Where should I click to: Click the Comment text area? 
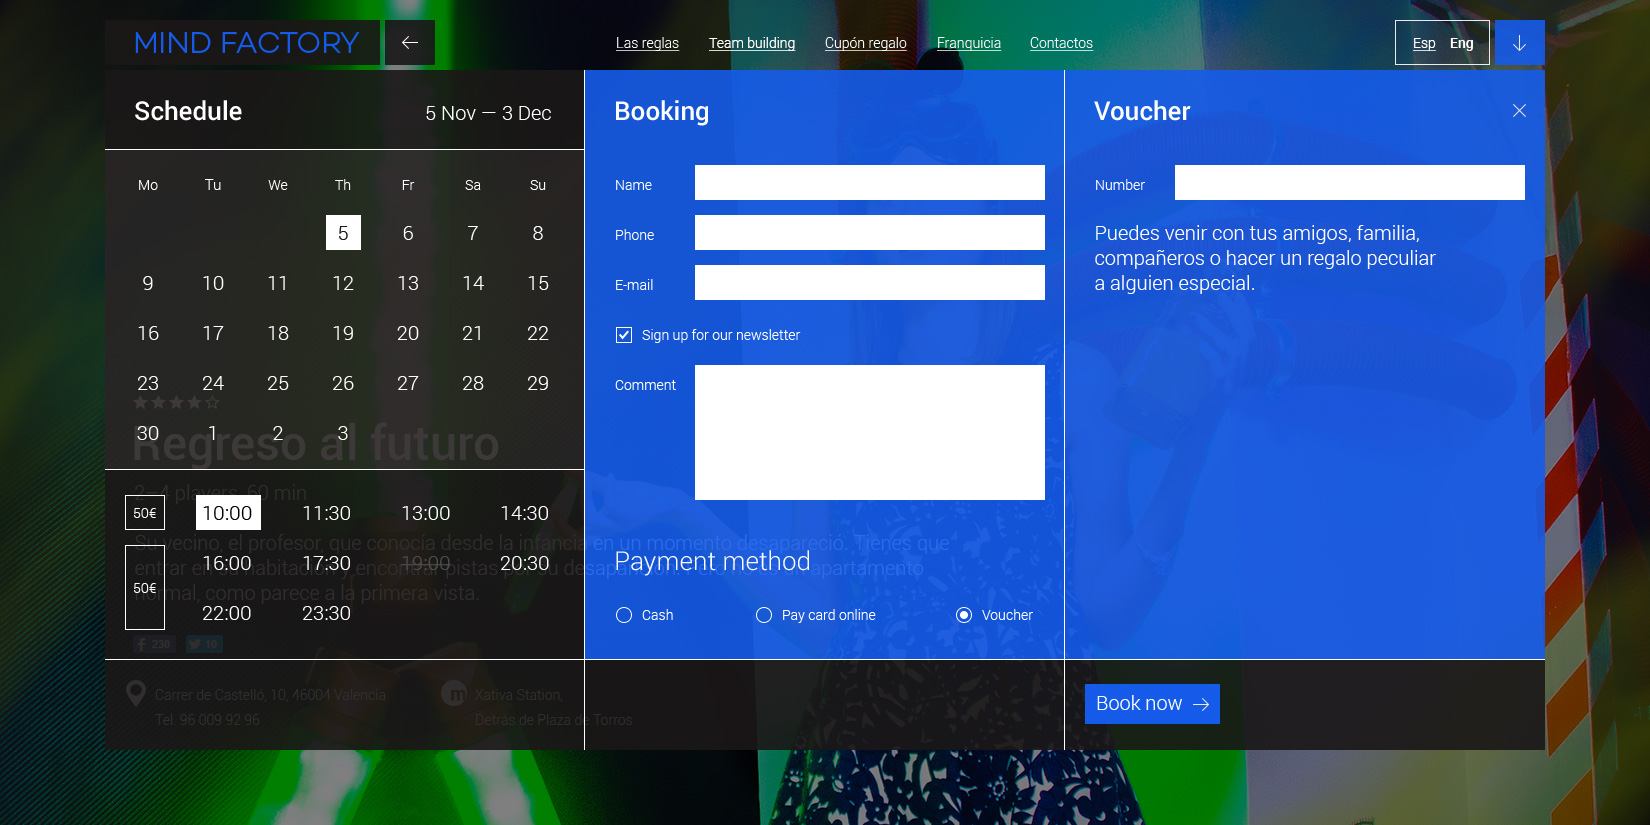(869, 432)
